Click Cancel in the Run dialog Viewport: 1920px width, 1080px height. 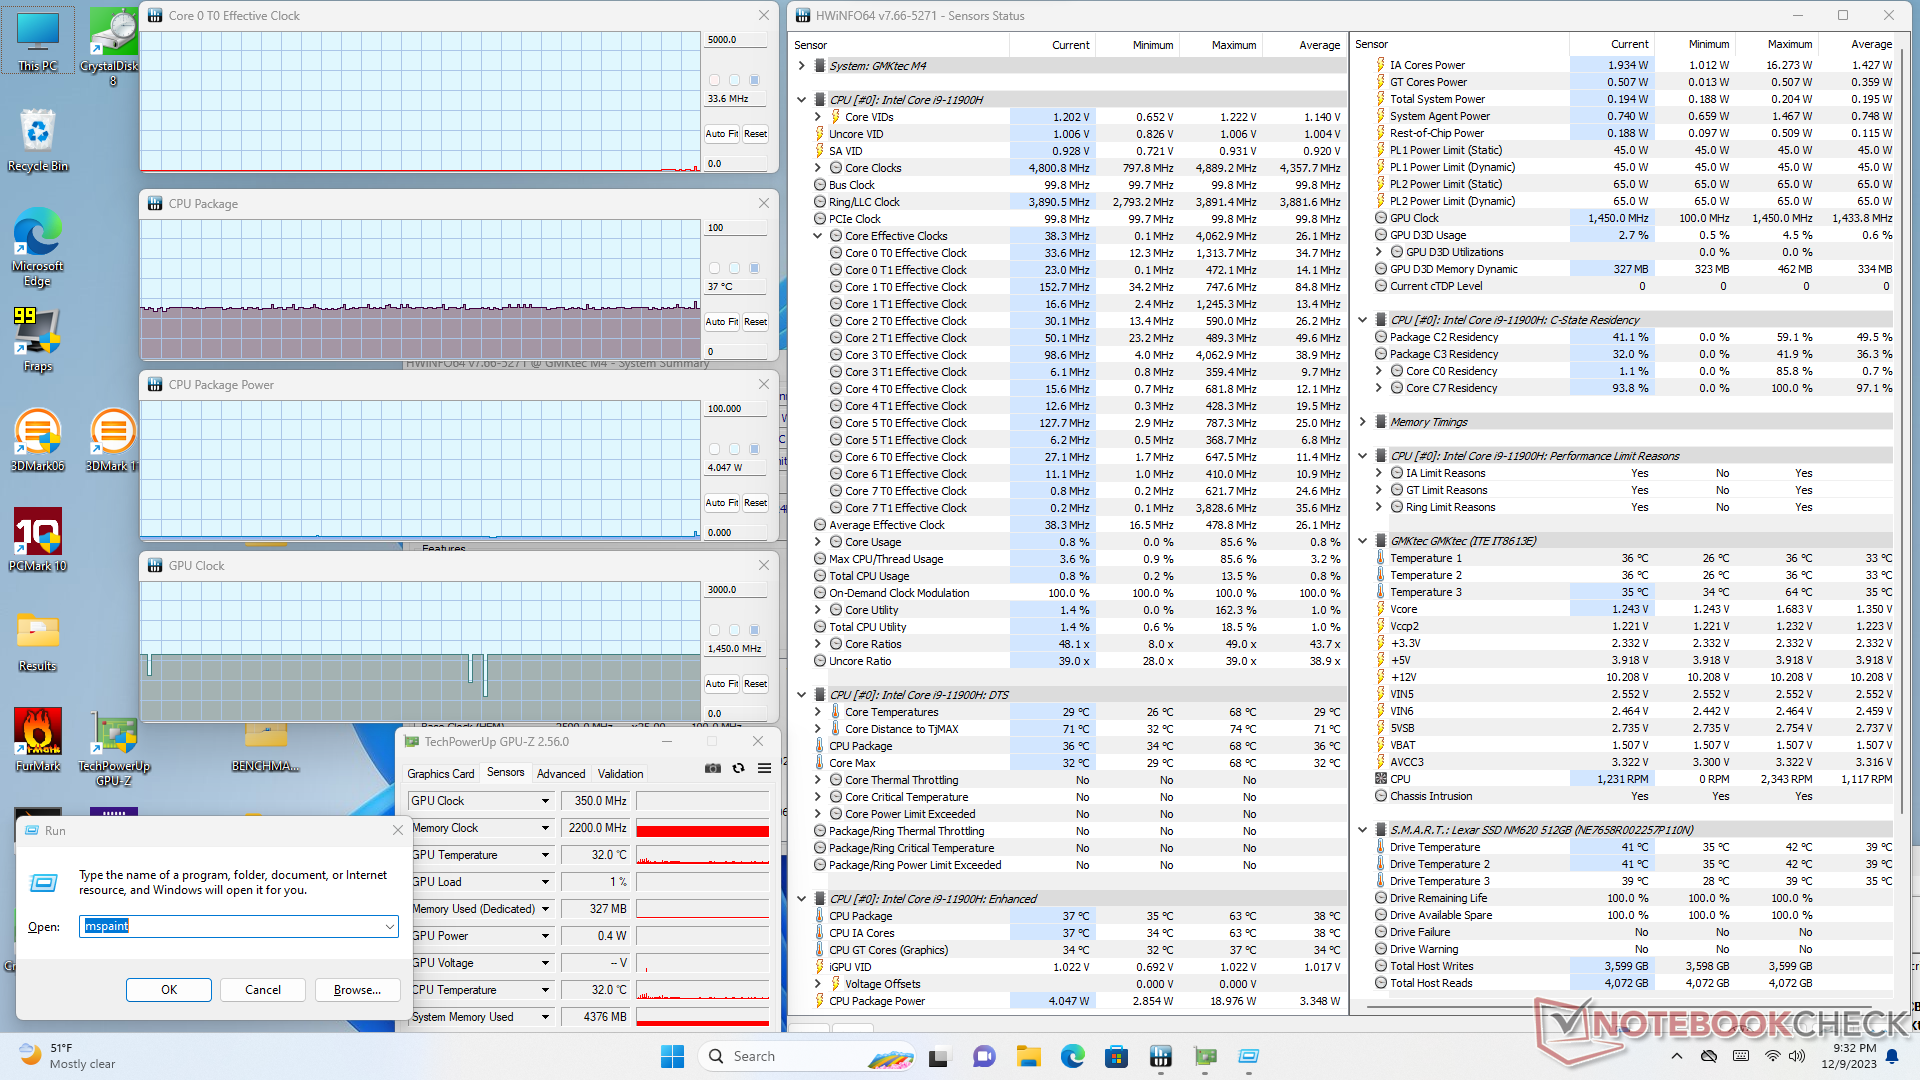263,990
